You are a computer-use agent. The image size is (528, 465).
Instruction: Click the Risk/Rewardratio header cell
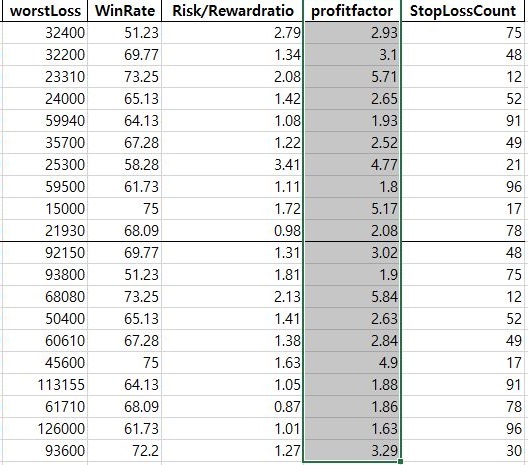click(x=233, y=11)
